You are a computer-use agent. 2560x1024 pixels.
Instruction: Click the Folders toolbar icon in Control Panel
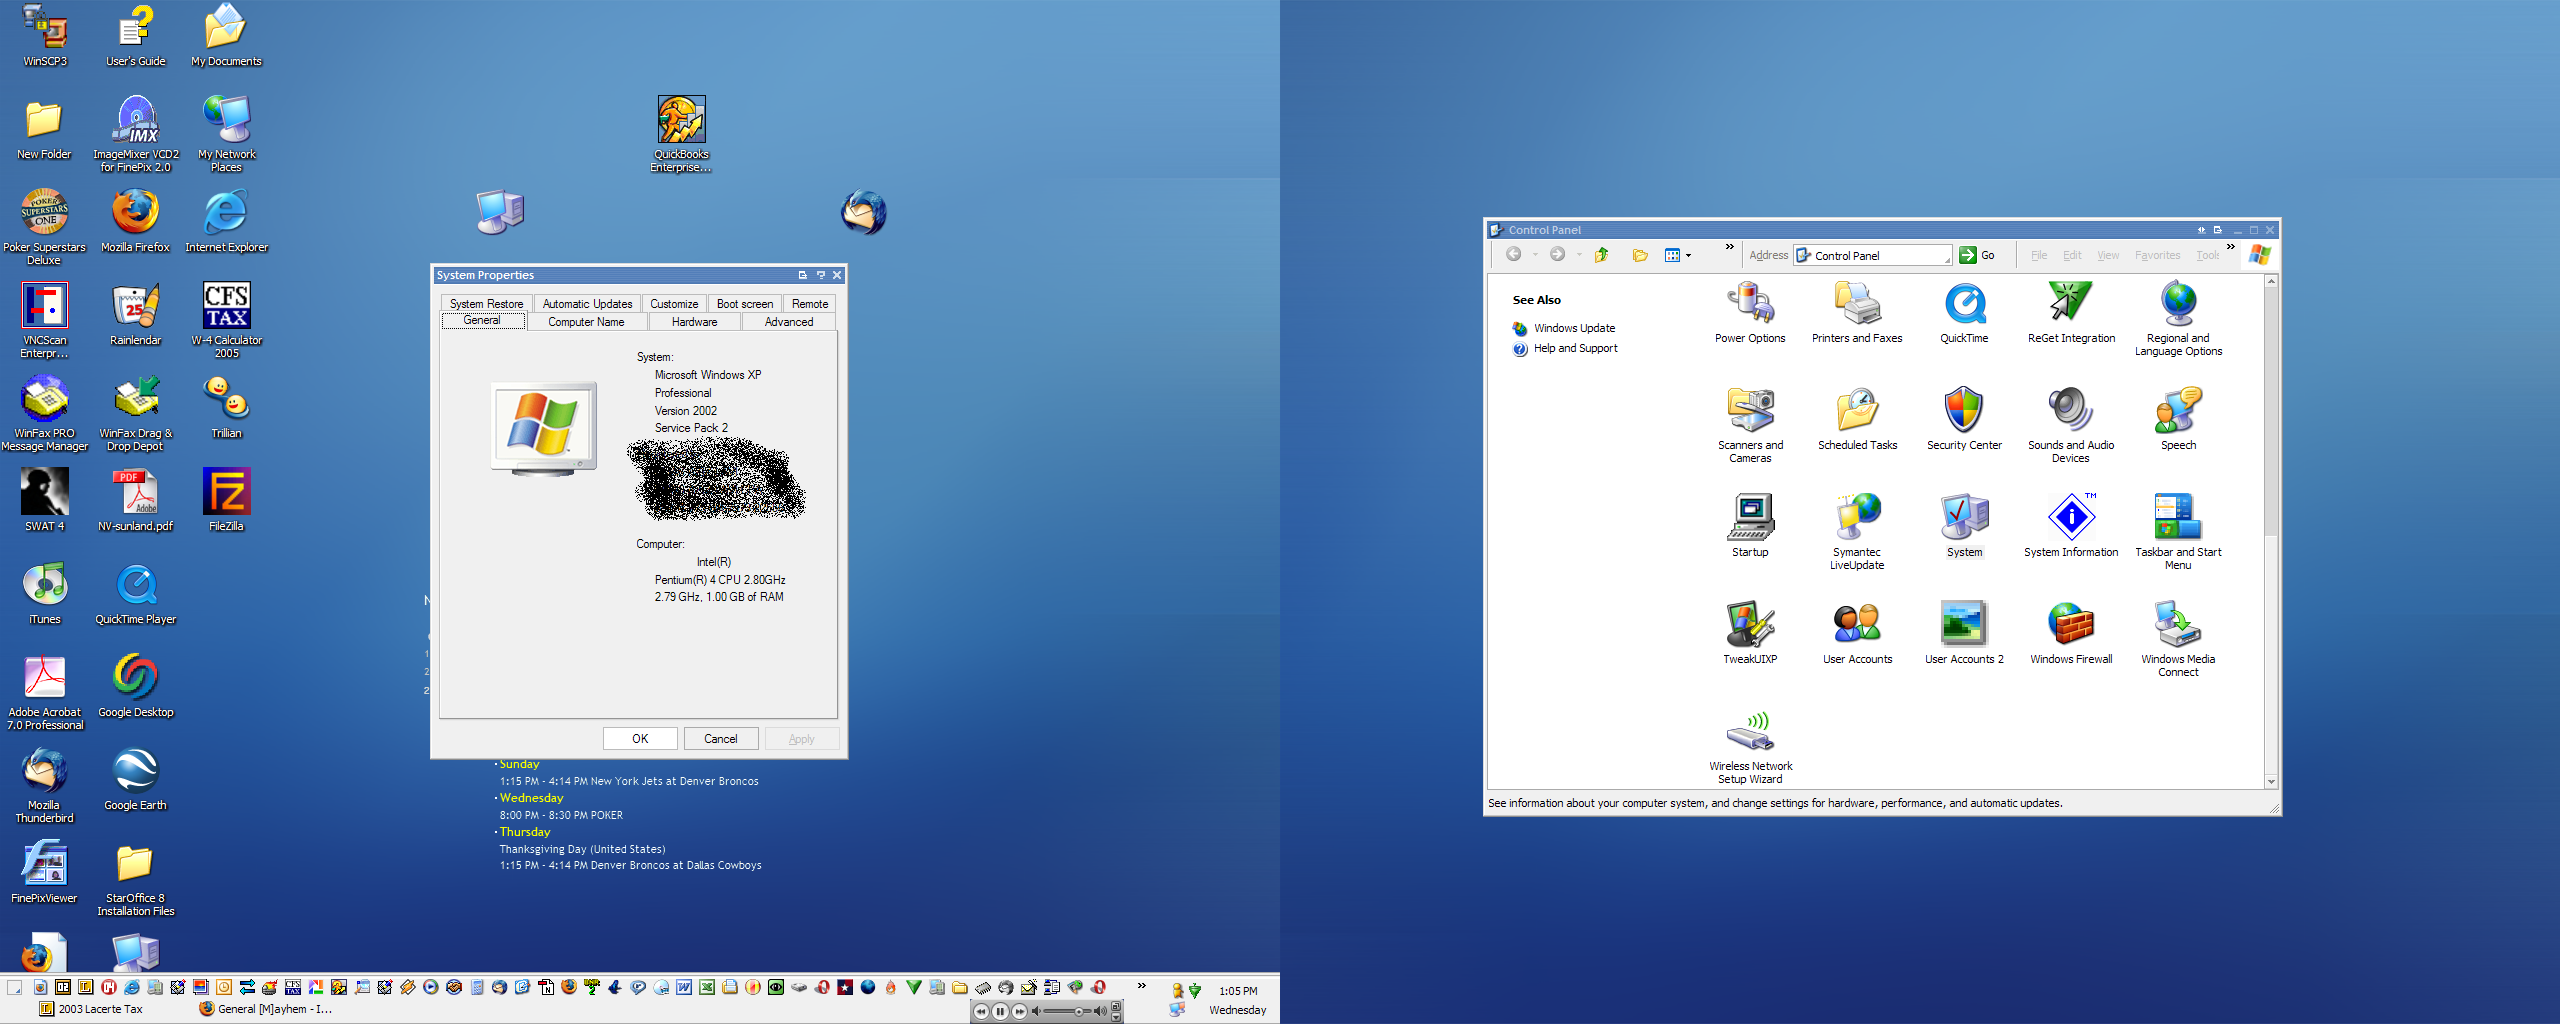coord(1640,255)
